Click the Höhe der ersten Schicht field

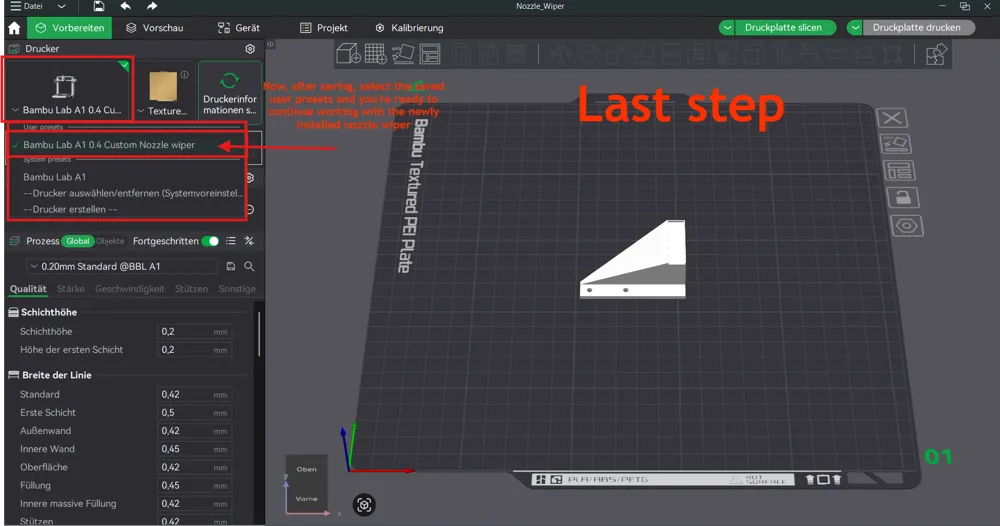click(194, 349)
